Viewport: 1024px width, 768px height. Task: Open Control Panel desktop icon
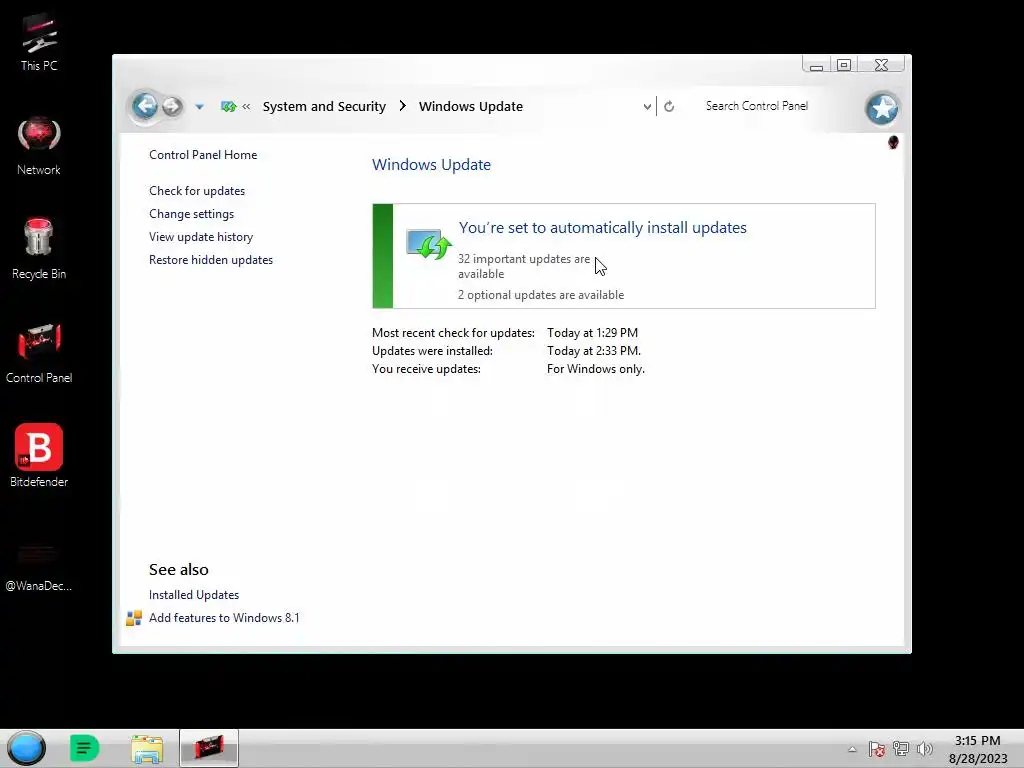39,353
